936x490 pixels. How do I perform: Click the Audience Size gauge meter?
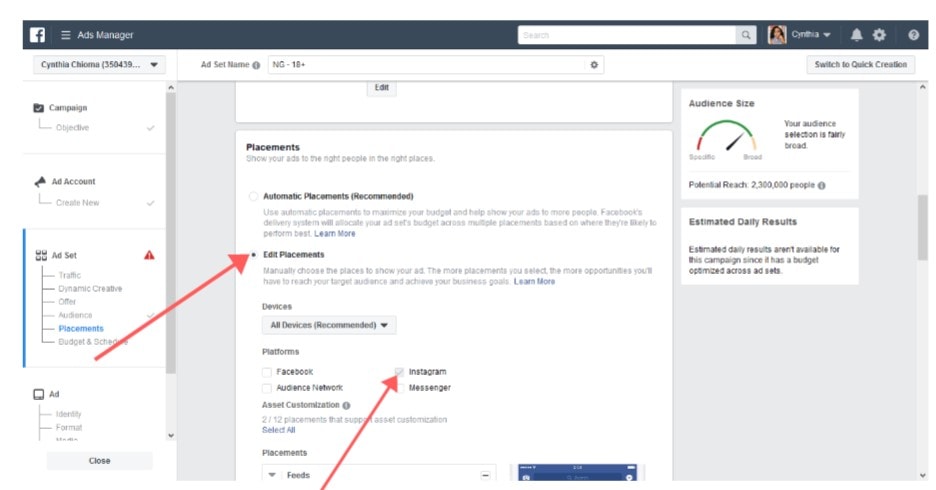(726, 136)
